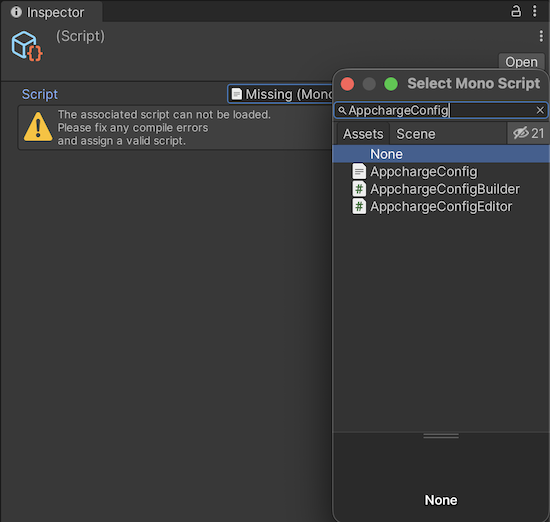550x522 pixels.
Task: Select the AppchargeConfigEditor script
Action: coord(441,207)
